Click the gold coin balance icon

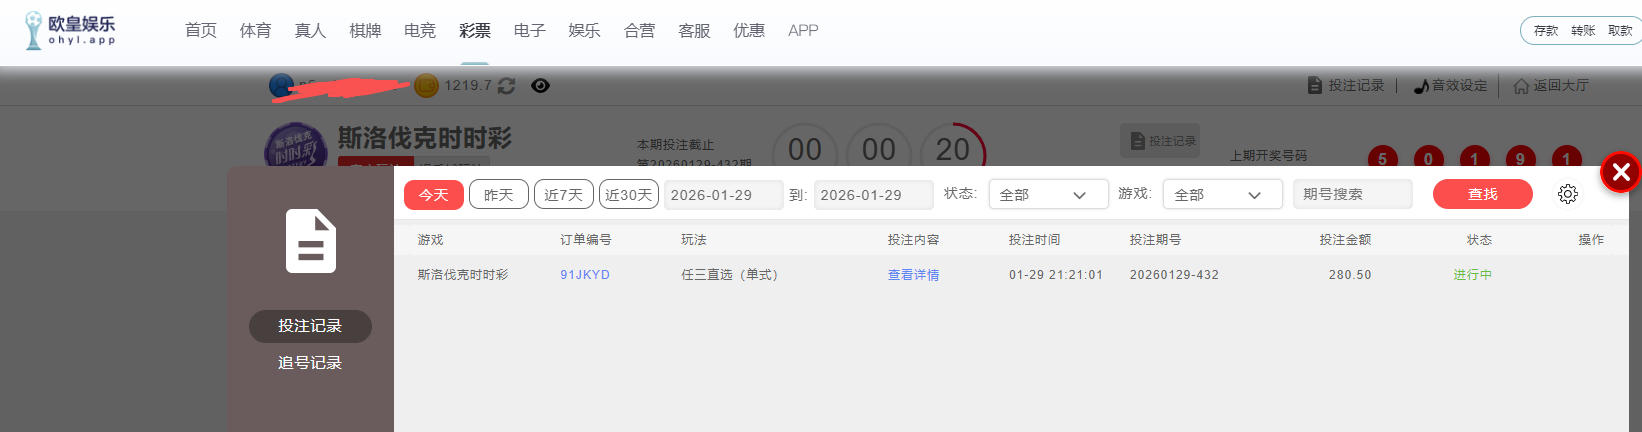pos(426,86)
